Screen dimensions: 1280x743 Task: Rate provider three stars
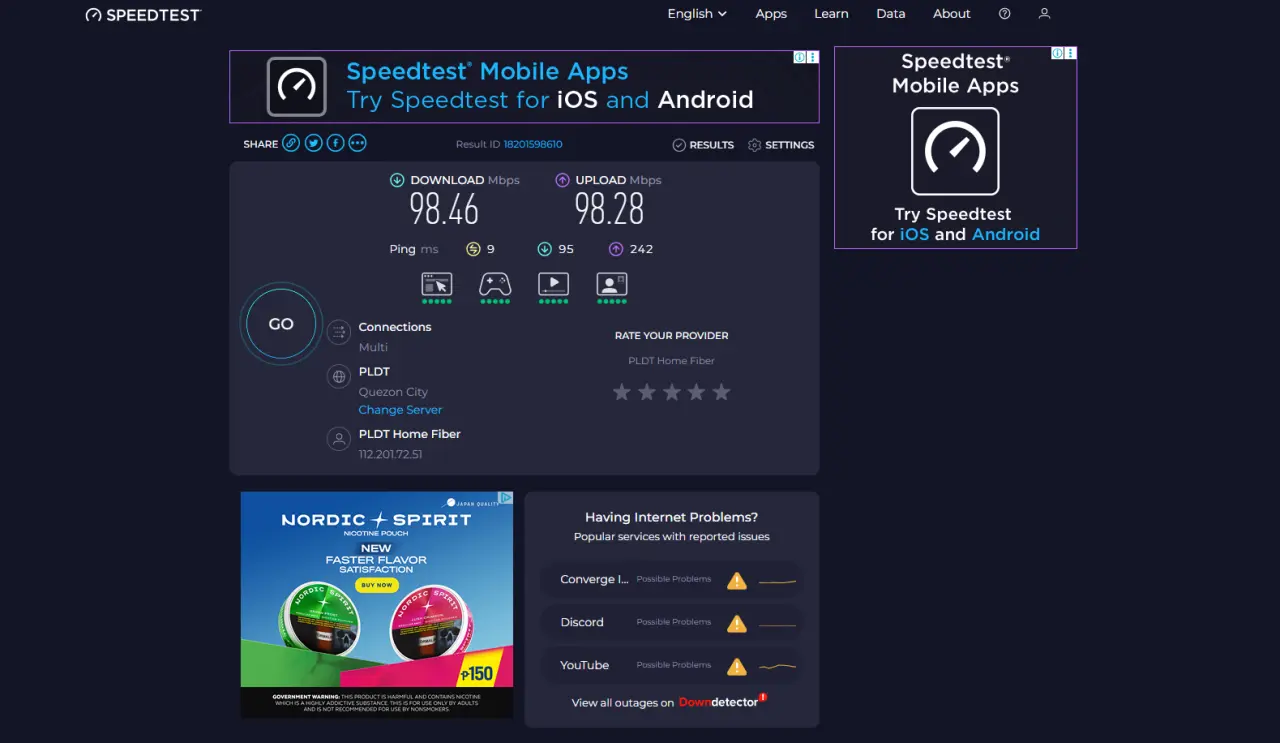point(672,392)
